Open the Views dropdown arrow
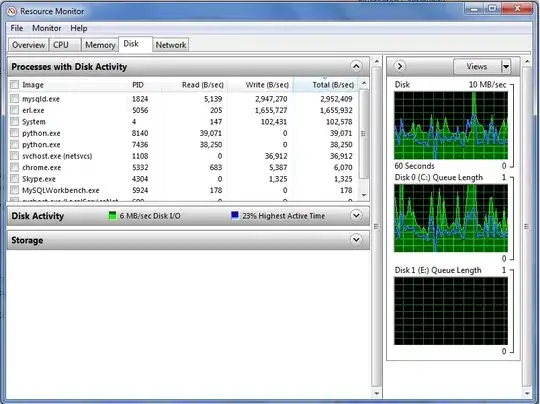Image resolution: width=540 pixels, height=404 pixels. (506, 66)
